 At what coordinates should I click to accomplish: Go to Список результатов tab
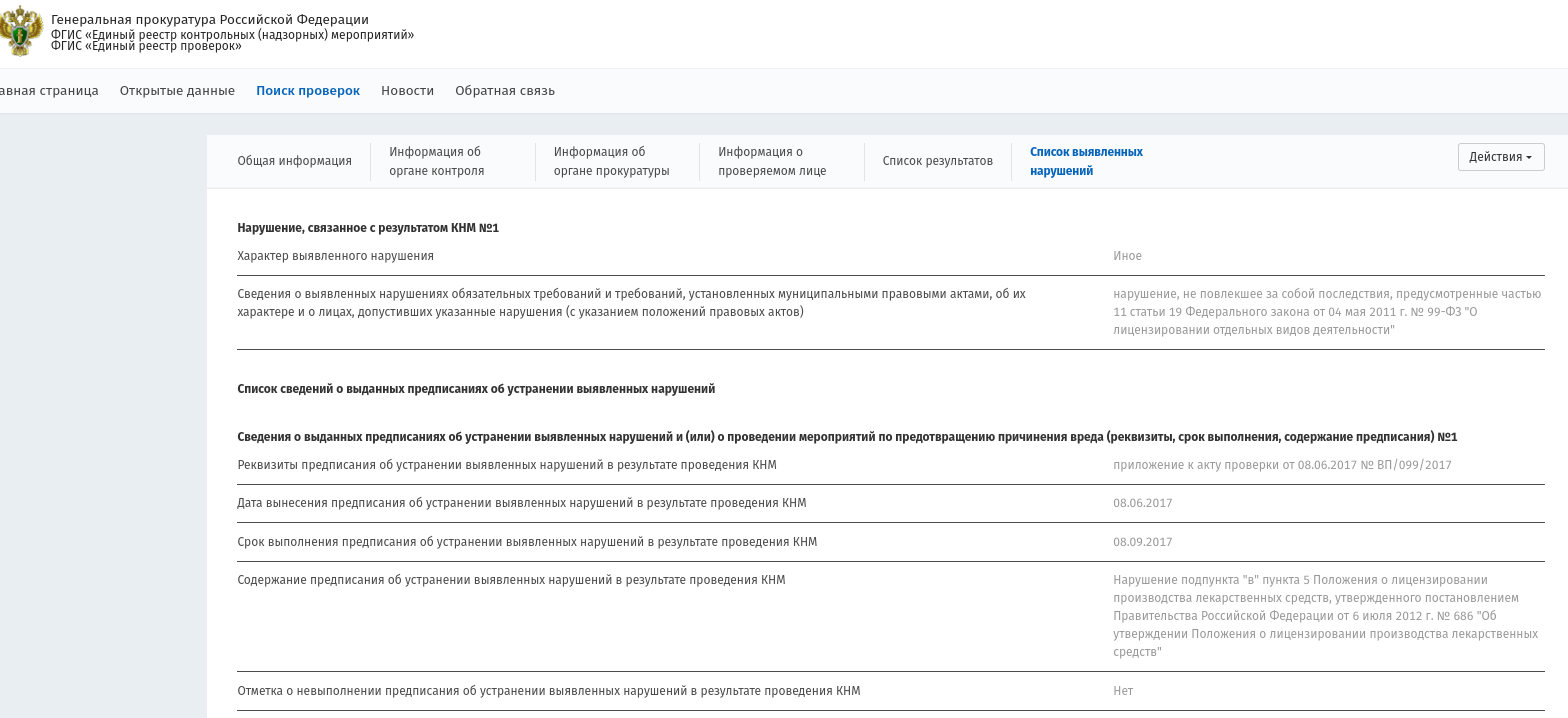(937, 161)
